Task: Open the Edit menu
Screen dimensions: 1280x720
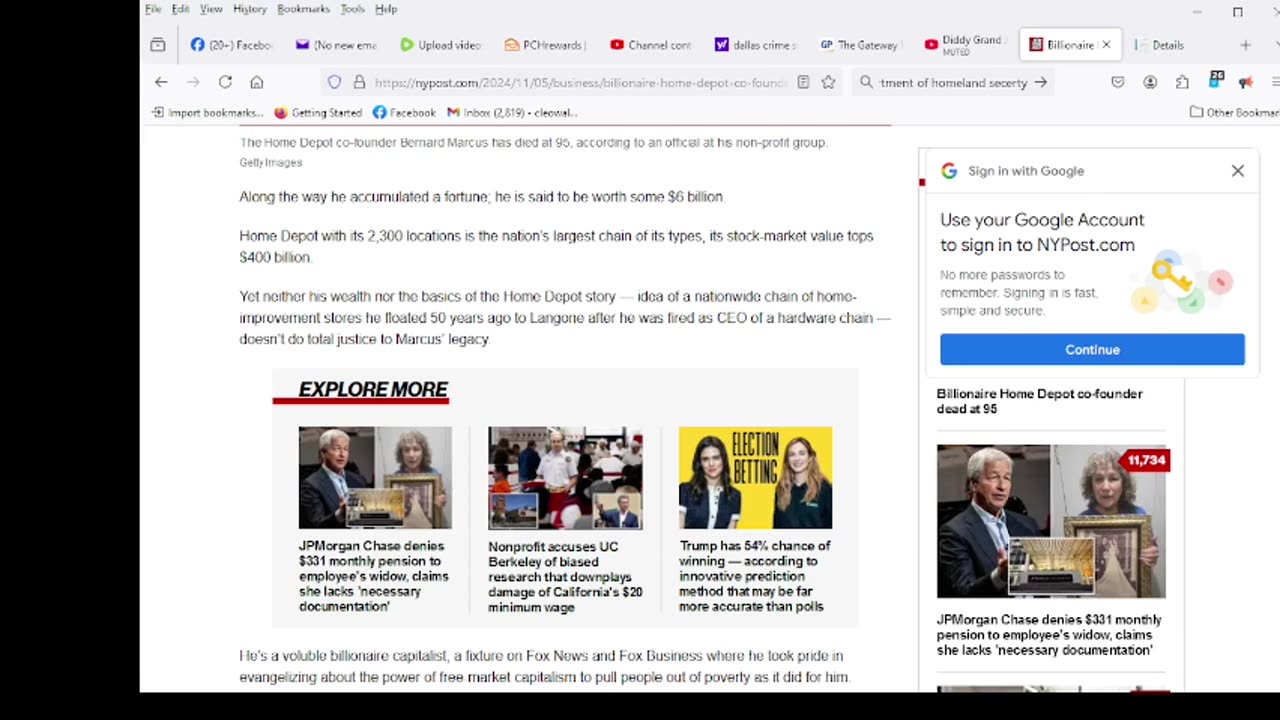Action: (x=180, y=9)
